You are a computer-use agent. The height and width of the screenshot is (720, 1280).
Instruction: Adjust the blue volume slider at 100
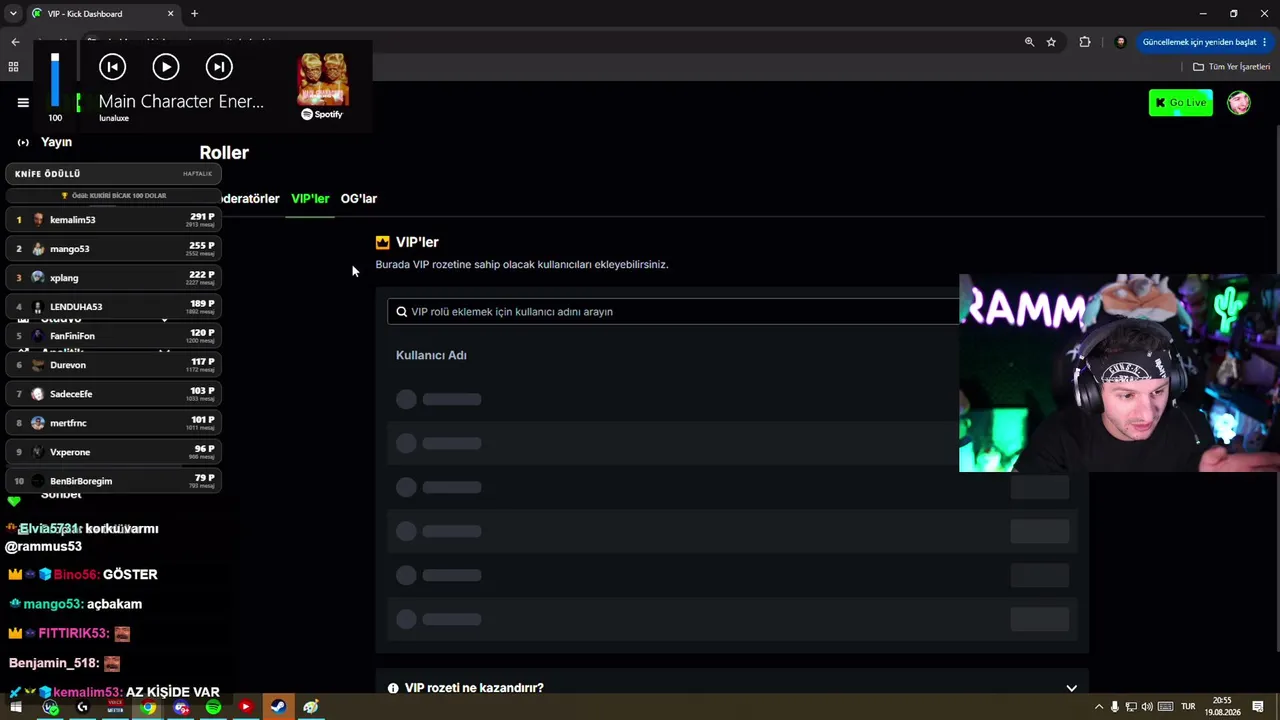tap(55, 81)
